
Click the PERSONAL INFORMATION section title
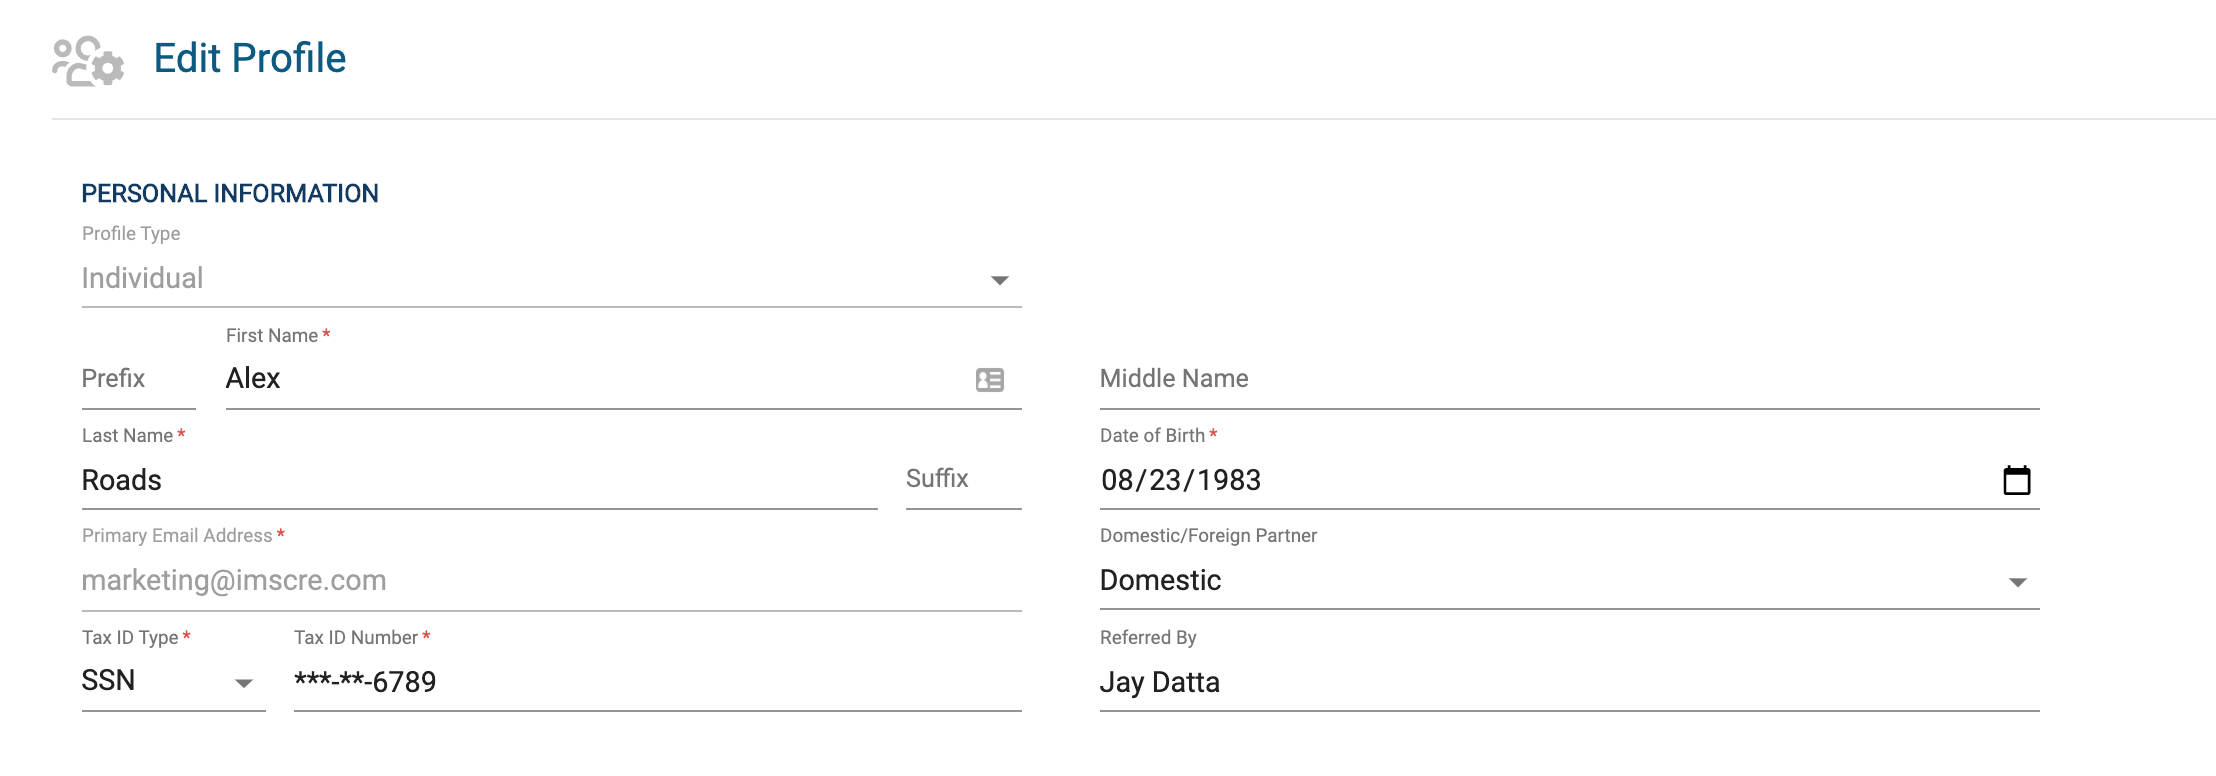[230, 194]
